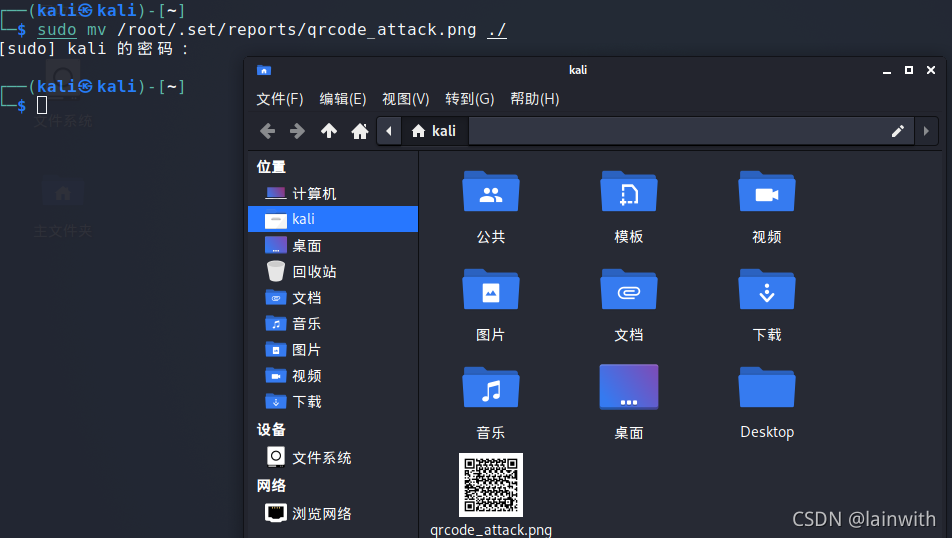
Task: Close the kali file manager window
Action: pyautogui.click(x=931, y=70)
